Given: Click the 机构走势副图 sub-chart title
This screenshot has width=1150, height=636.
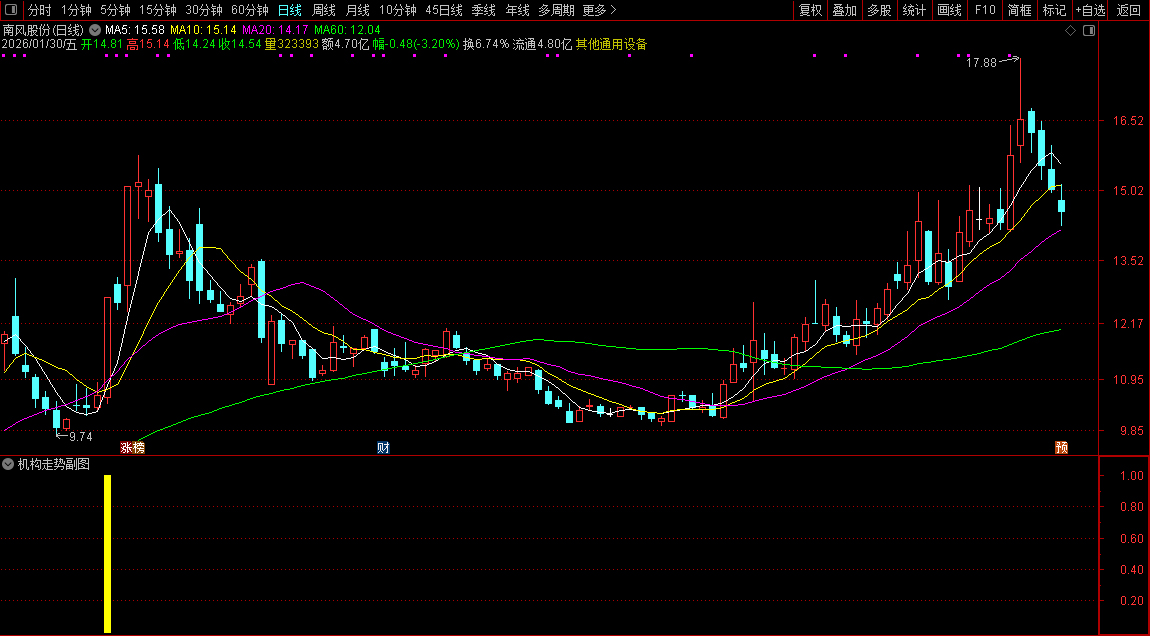Looking at the screenshot, I should click(54, 464).
